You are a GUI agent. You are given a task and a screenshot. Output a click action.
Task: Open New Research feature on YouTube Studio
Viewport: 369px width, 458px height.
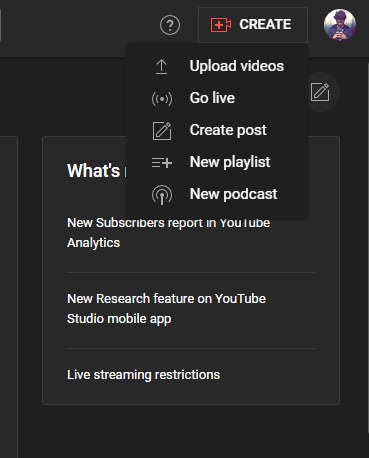(166, 309)
